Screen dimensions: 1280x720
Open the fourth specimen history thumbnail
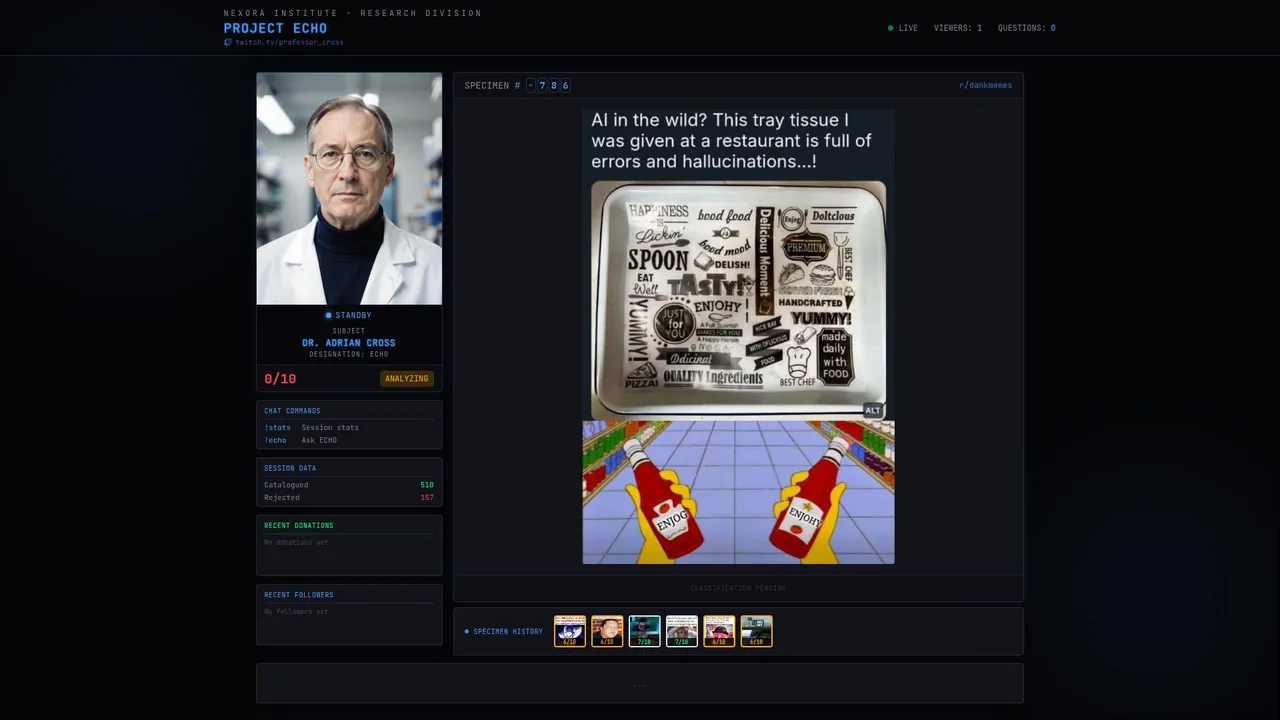(x=682, y=631)
